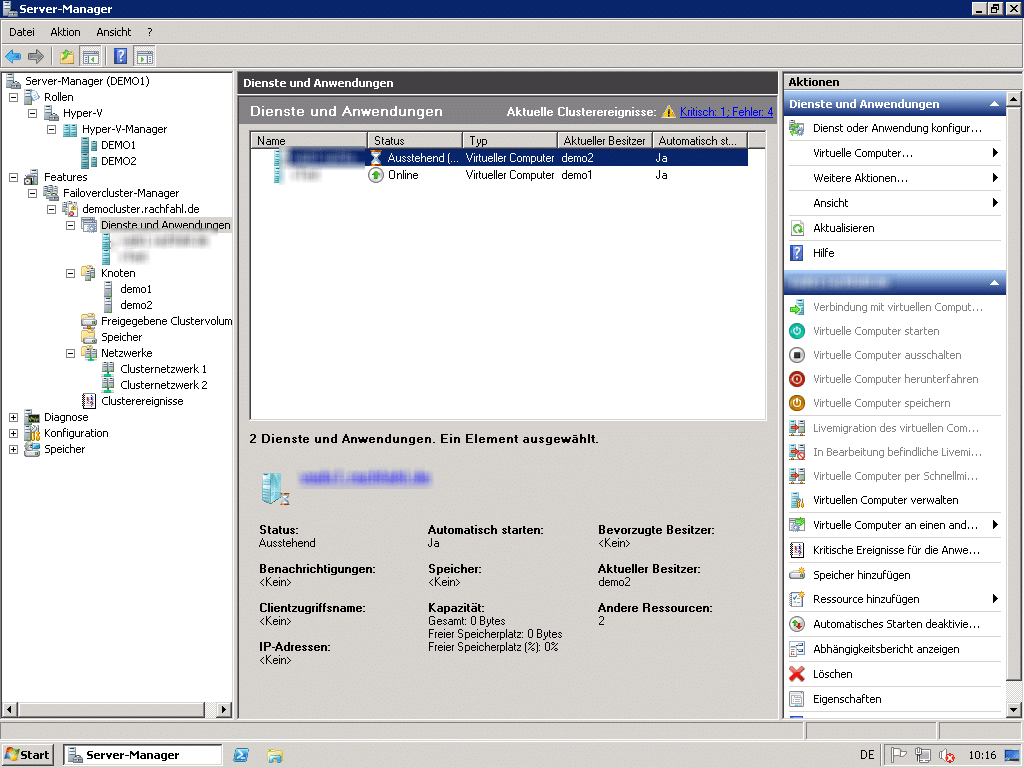
Task: Click the Livemigration des virtuellen Computers icon
Action: click(797, 428)
